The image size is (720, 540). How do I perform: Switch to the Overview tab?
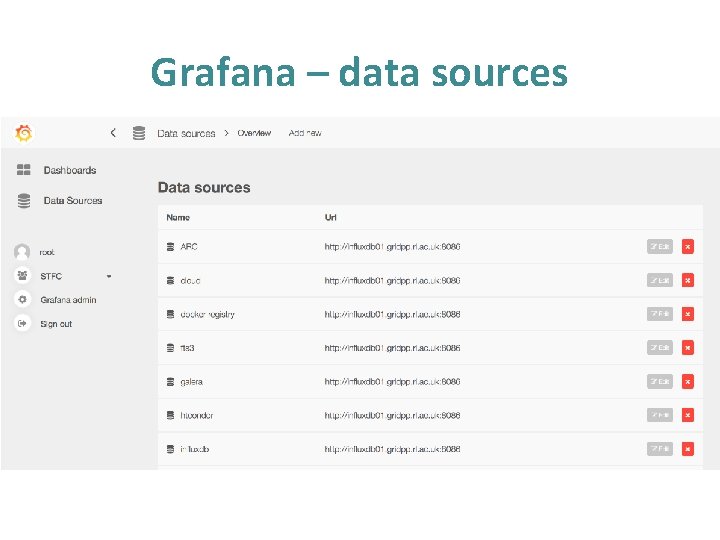[x=254, y=133]
